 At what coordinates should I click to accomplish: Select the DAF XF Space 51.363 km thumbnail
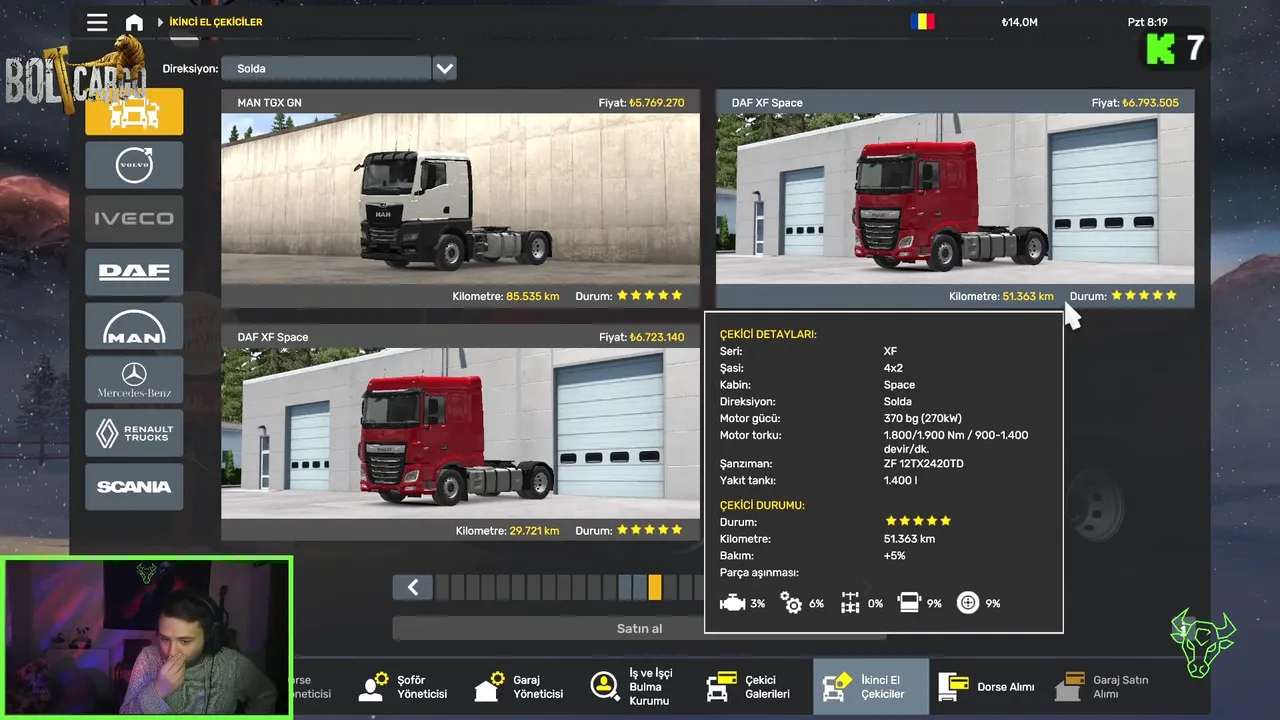pos(954,199)
